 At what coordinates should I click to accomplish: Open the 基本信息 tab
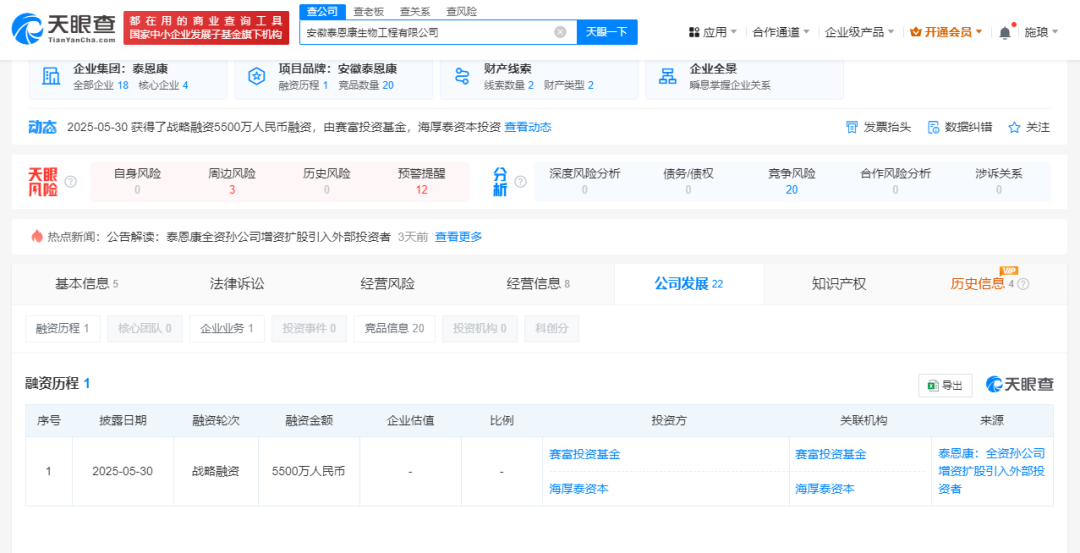[87, 284]
